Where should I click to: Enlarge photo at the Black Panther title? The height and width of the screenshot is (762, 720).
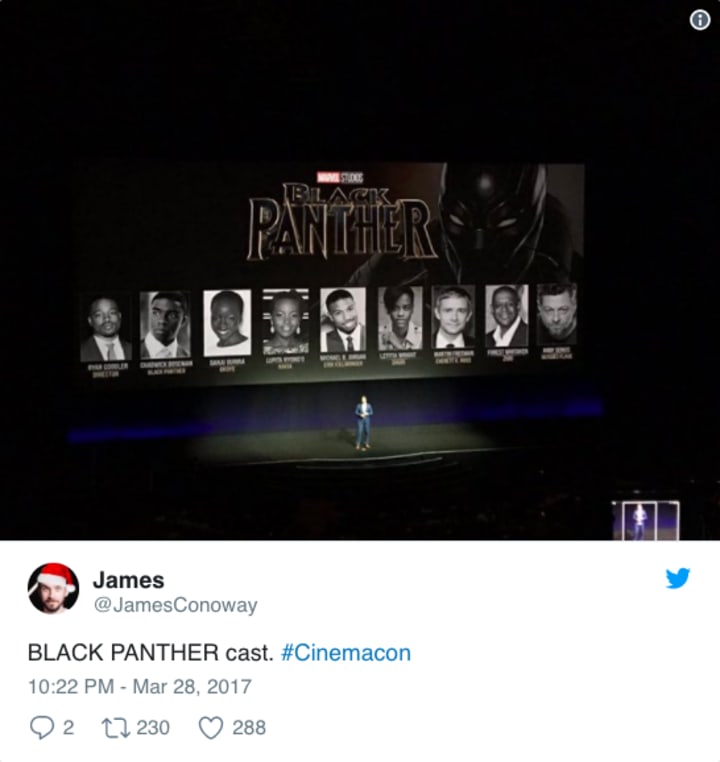tap(342, 223)
